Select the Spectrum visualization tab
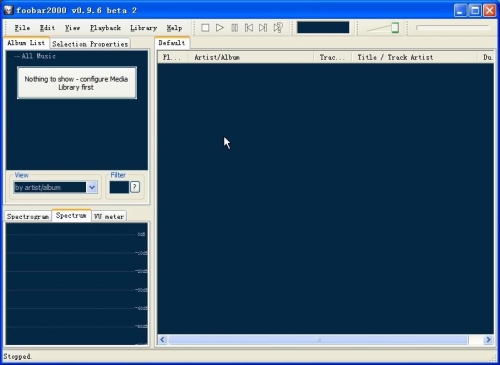500x365 pixels. (x=71, y=215)
